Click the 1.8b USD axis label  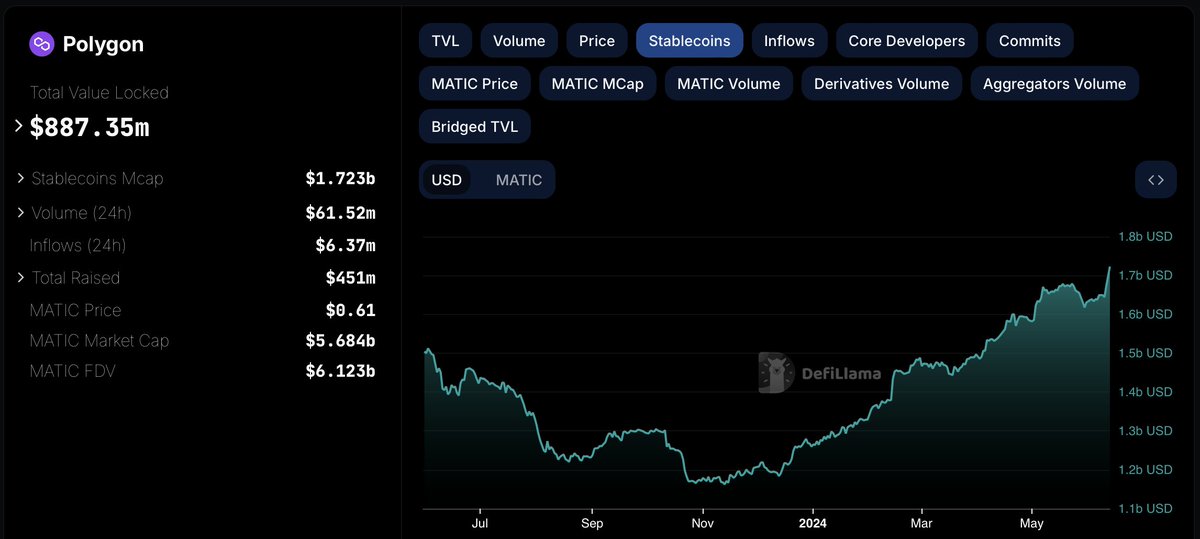pos(1145,237)
